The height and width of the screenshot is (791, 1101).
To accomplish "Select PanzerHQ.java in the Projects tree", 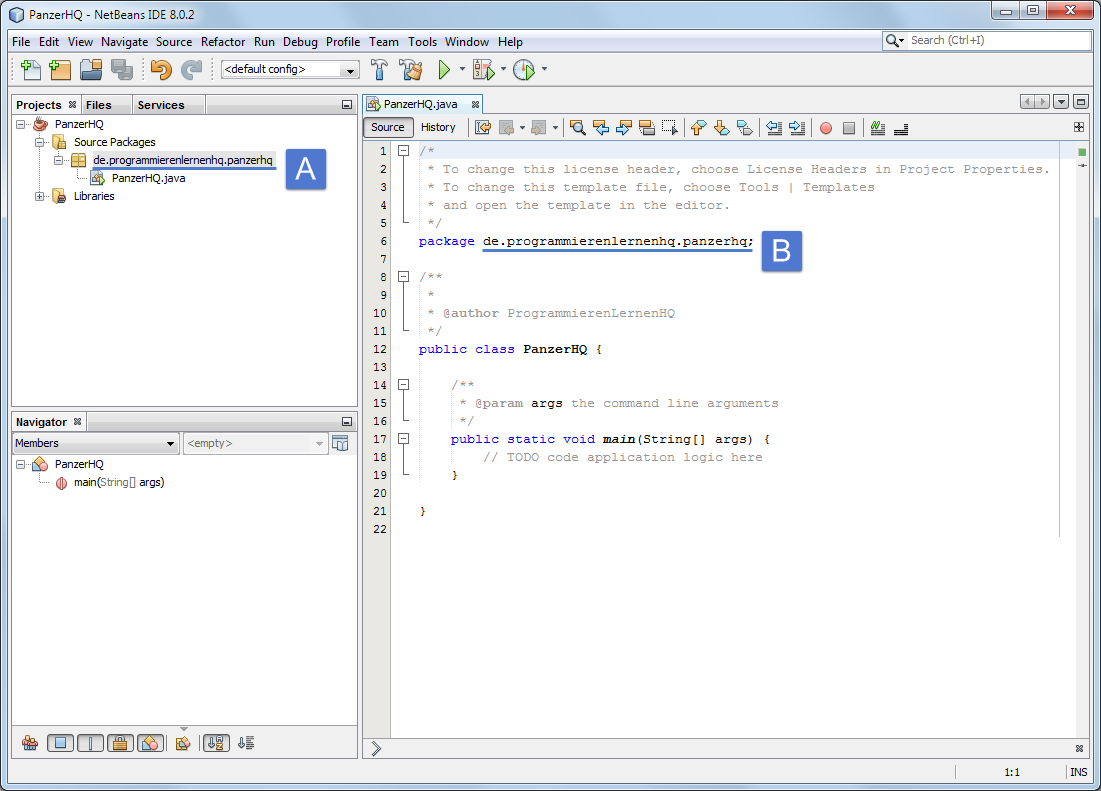I will coord(148,178).
